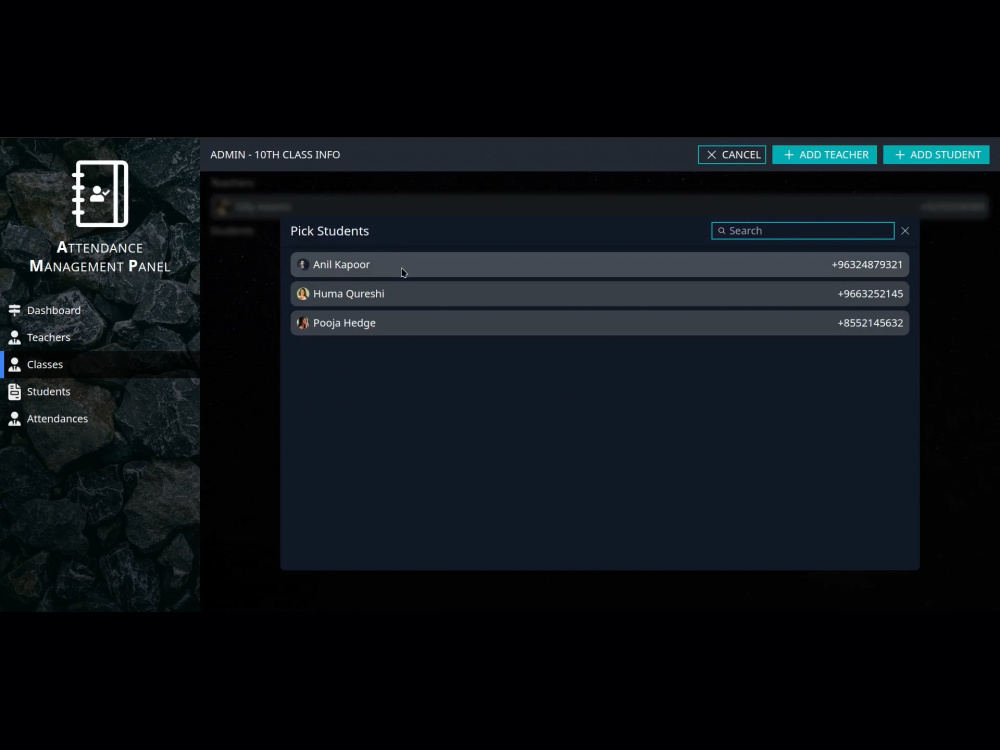Click Attendance Management Panel title
The image size is (1000, 750).
tap(100, 257)
